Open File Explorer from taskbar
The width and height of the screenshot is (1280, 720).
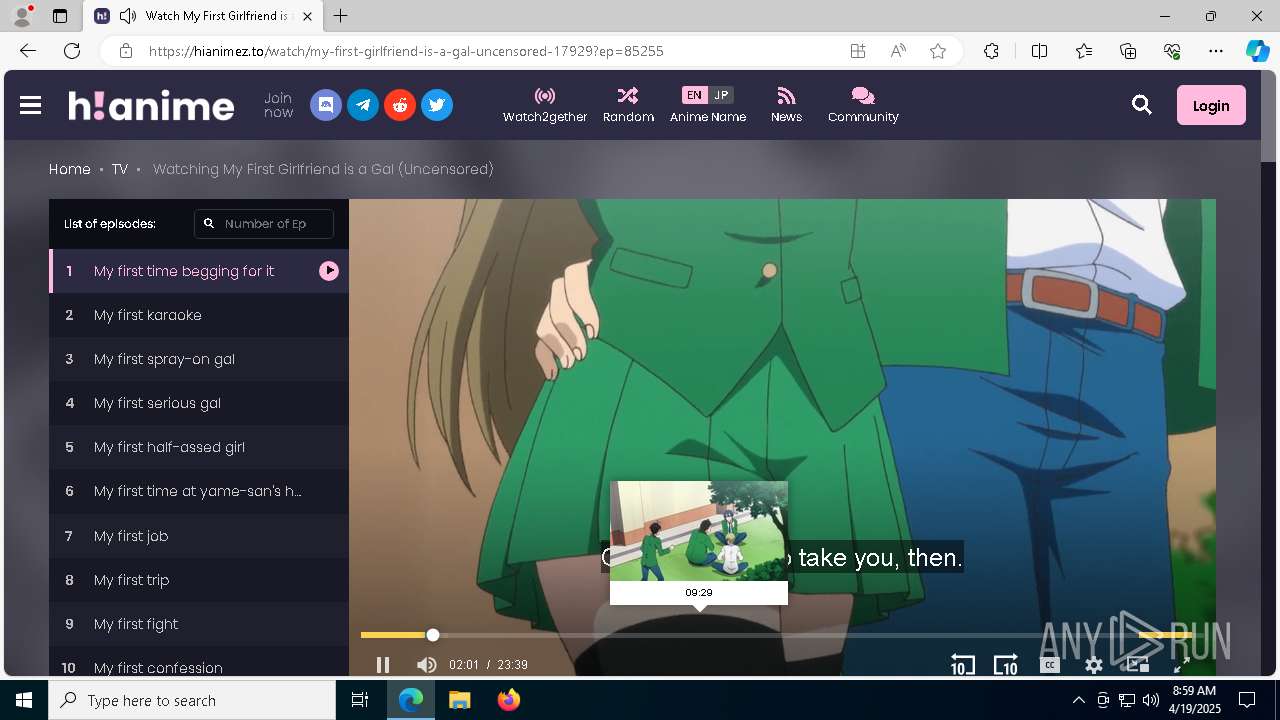click(459, 700)
